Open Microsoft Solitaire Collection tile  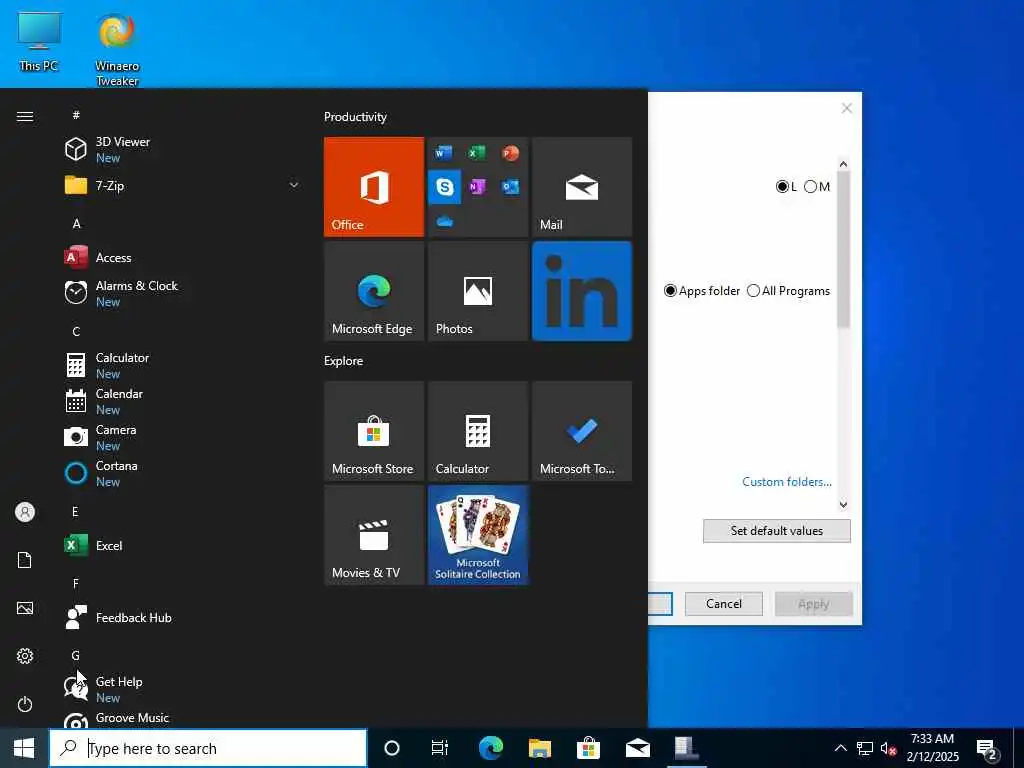pos(478,535)
